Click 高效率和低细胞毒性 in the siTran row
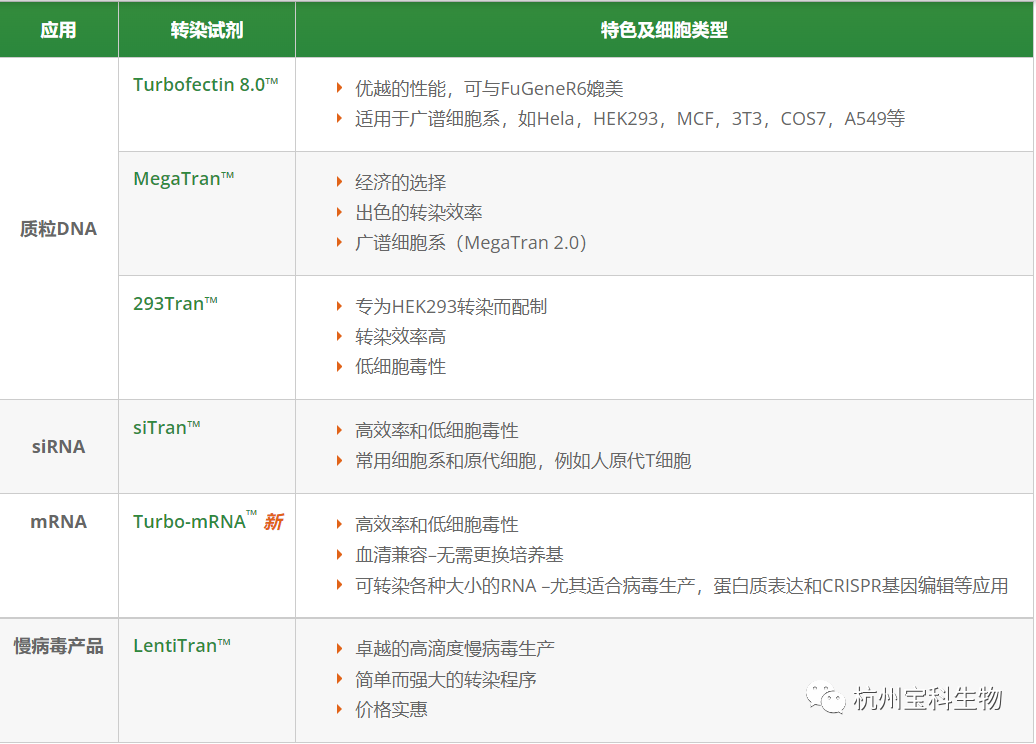Screen dimensions: 1036x744 click(x=437, y=431)
